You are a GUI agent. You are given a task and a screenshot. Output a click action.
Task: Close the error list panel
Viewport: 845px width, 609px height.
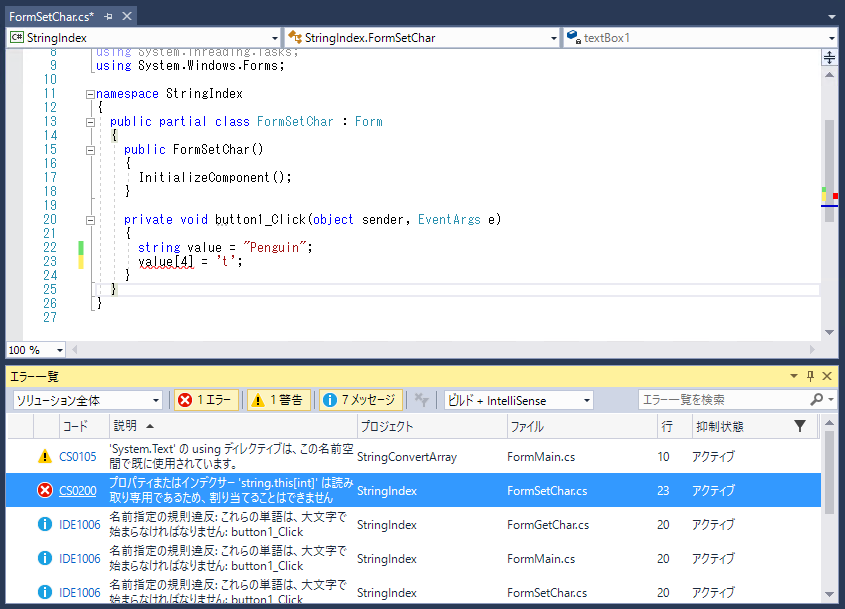pos(827,376)
